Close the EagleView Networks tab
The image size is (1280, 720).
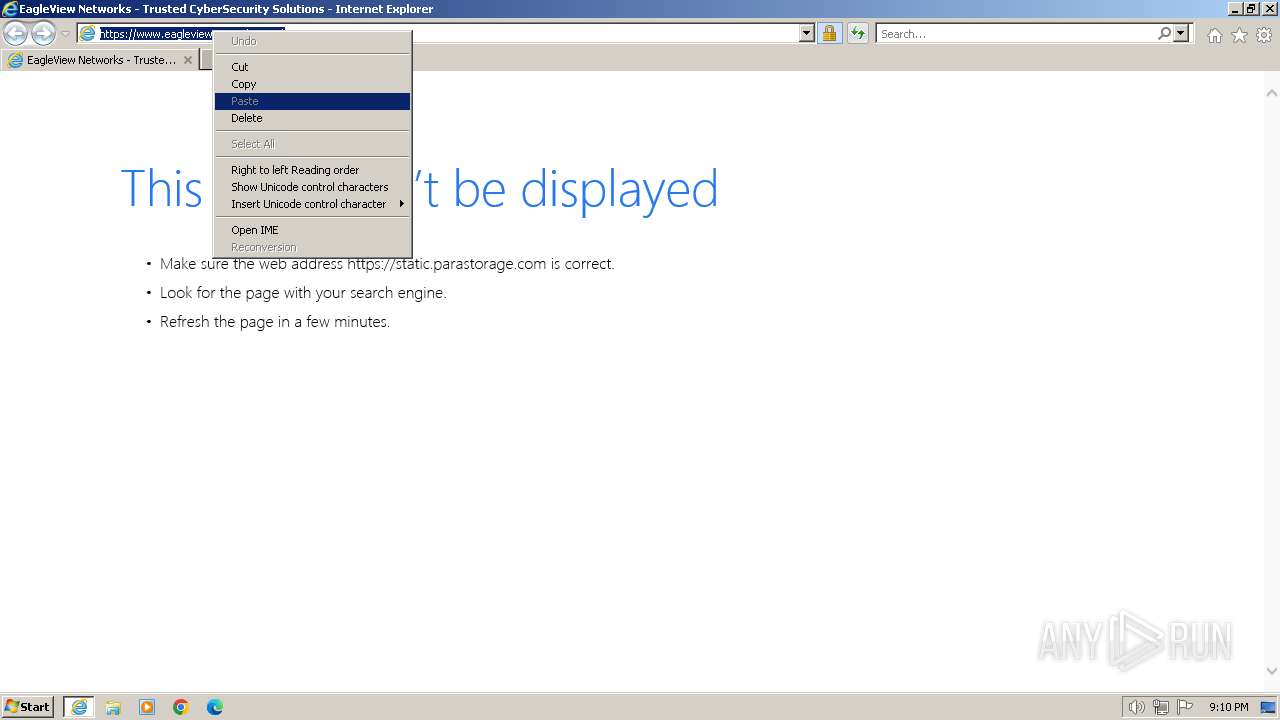point(187,60)
